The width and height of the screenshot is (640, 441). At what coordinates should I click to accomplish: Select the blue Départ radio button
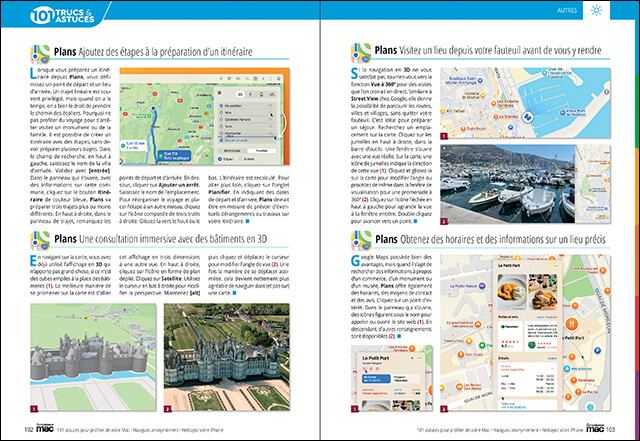(220, 159)
